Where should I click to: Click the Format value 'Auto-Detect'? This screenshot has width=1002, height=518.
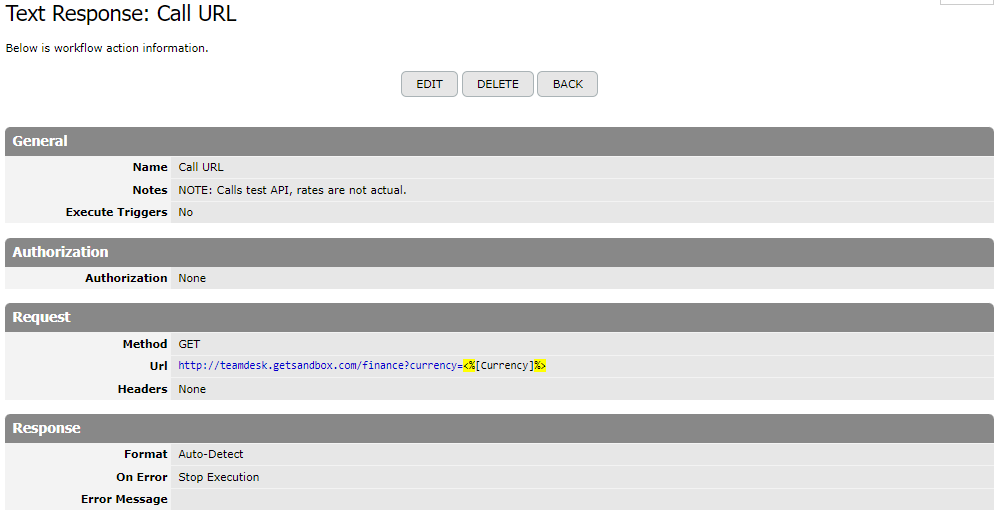tap(212, 454)
